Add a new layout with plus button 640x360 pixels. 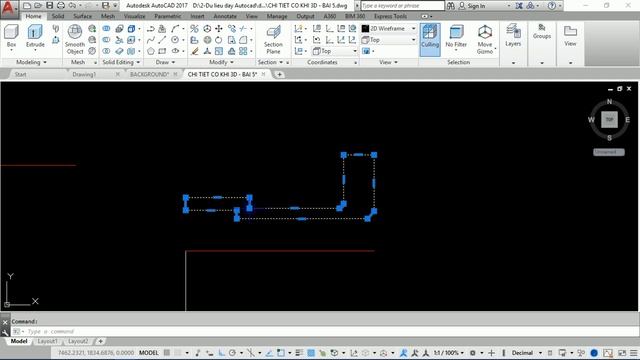(x=100, y=341)
